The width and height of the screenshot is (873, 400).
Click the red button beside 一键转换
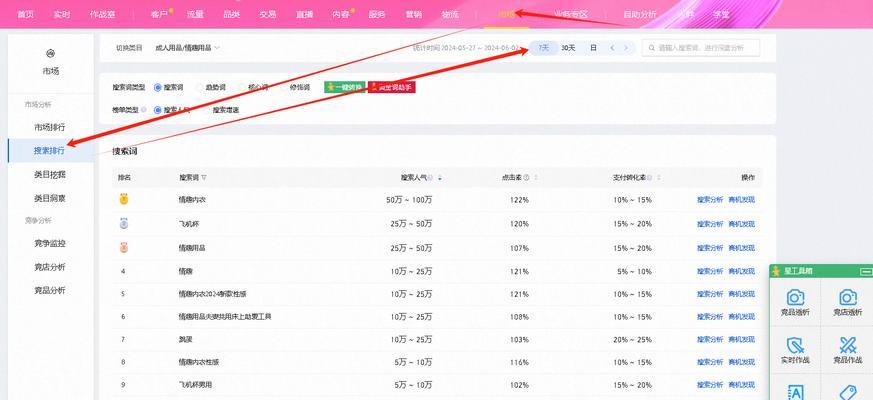point(392,87)
